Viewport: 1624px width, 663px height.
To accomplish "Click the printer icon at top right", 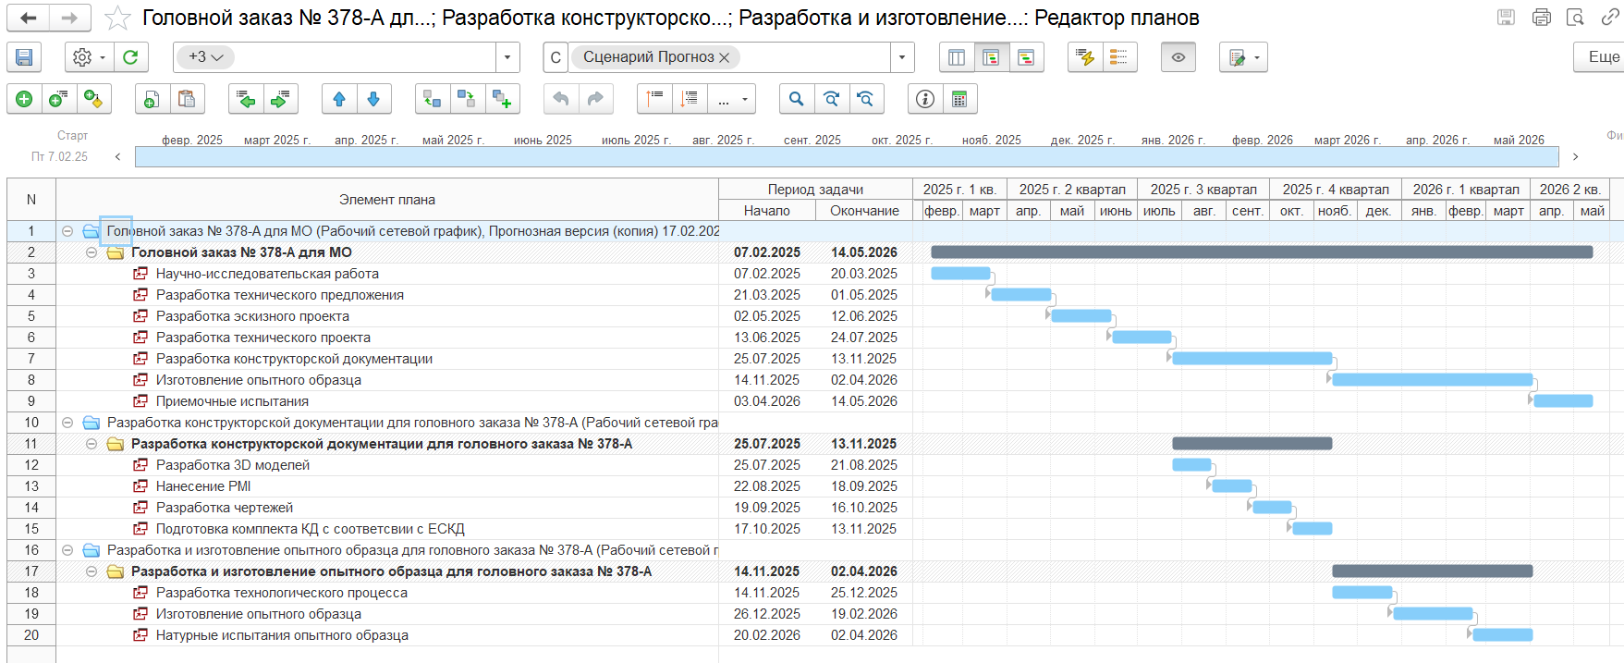I will click(1541, 17).
